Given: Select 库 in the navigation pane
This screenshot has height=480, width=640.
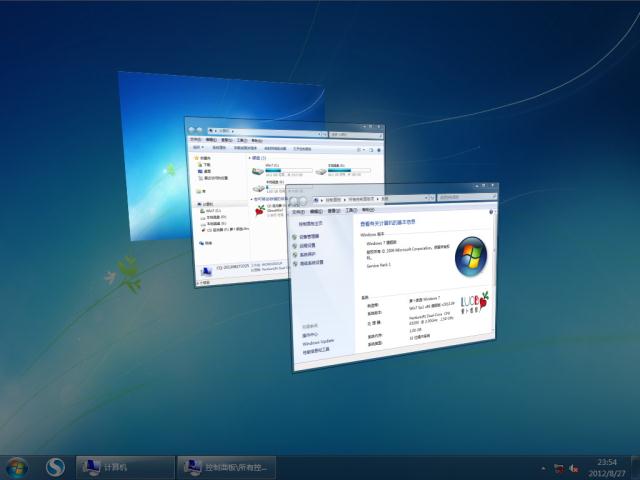Looking at the screenshot, I should click(201, 191).
